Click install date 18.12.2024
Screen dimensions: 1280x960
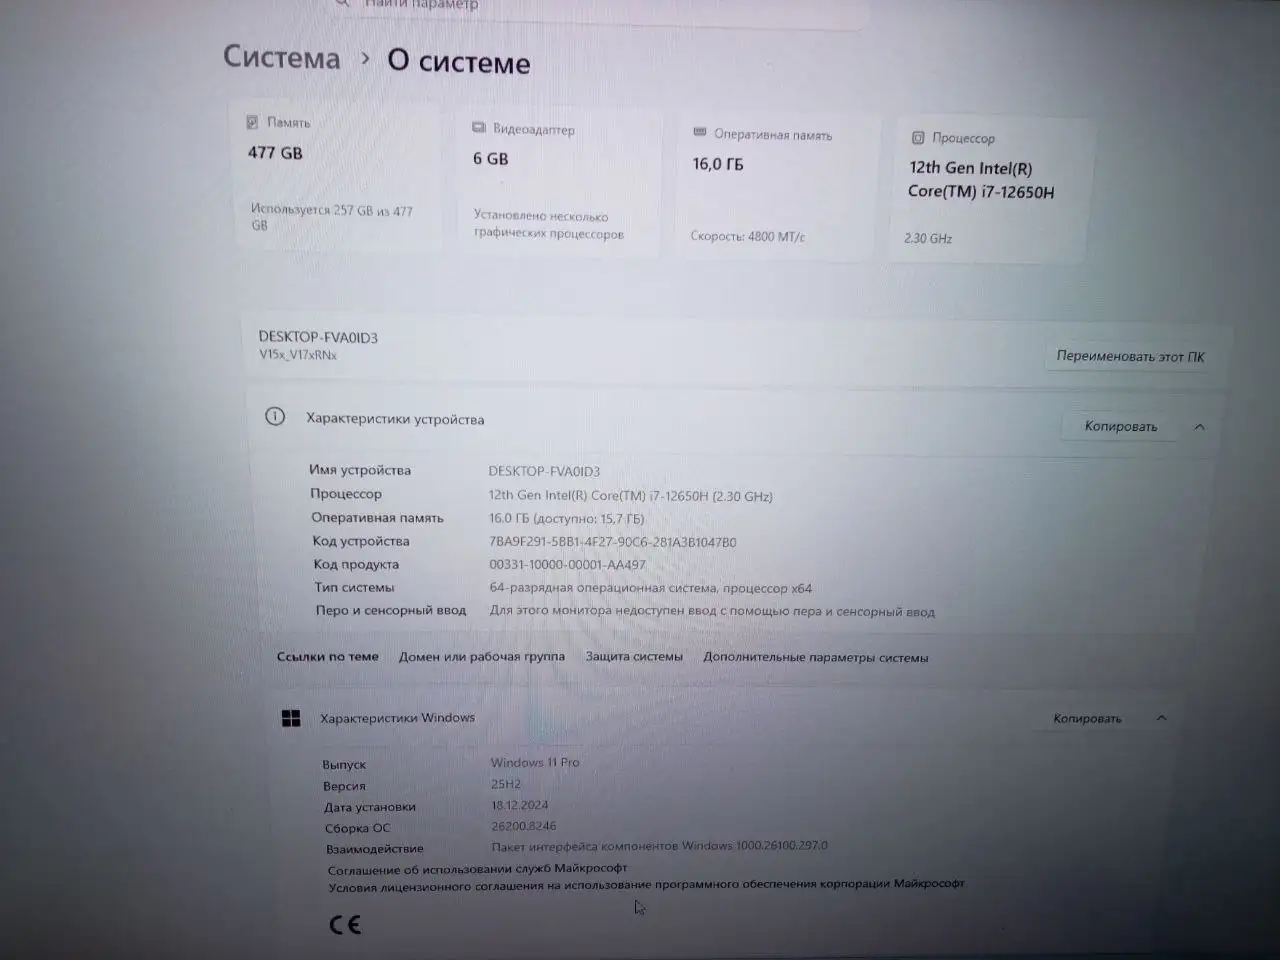tap(519, 805)
